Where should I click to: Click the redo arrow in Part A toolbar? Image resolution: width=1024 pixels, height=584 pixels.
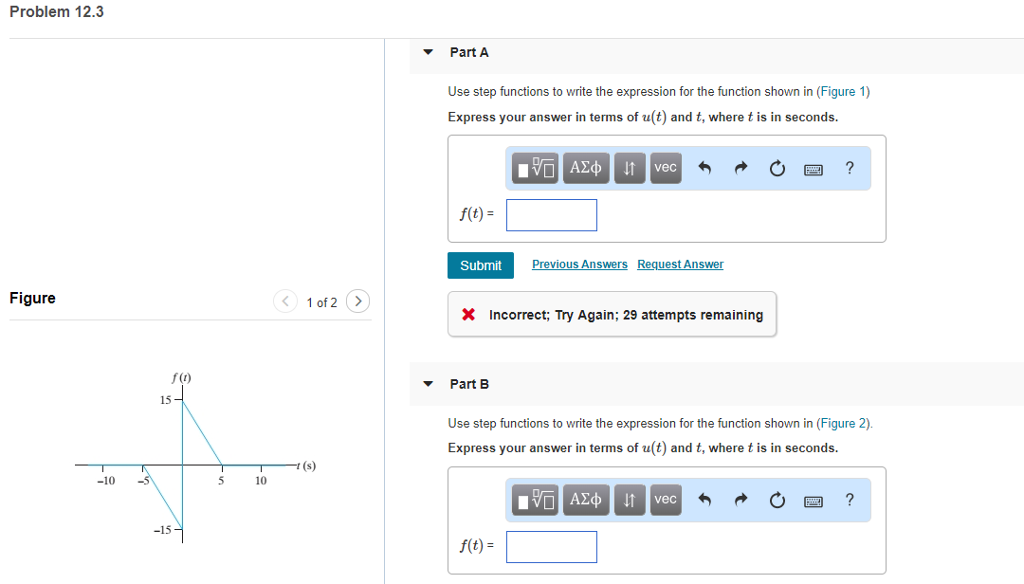click(741, 168)
